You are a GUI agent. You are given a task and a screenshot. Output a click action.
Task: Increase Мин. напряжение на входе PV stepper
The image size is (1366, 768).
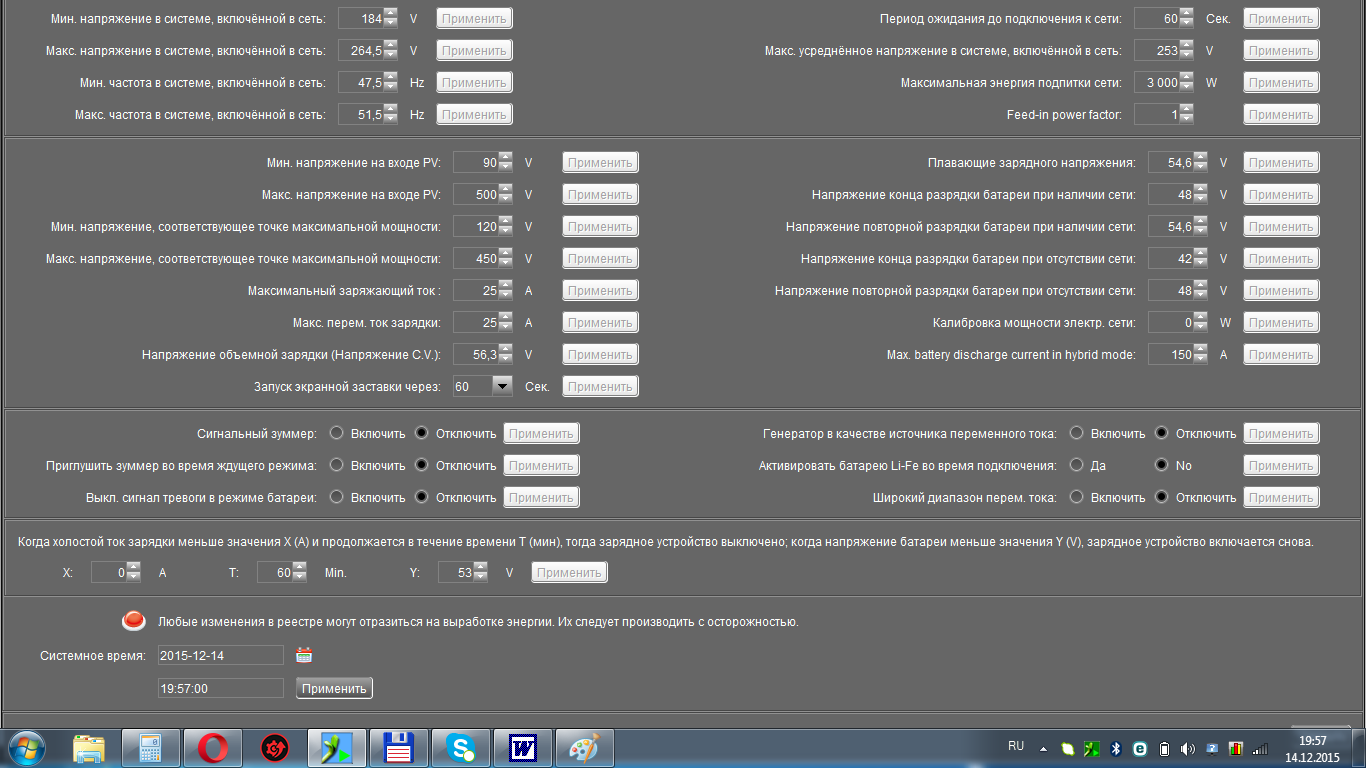506,157
